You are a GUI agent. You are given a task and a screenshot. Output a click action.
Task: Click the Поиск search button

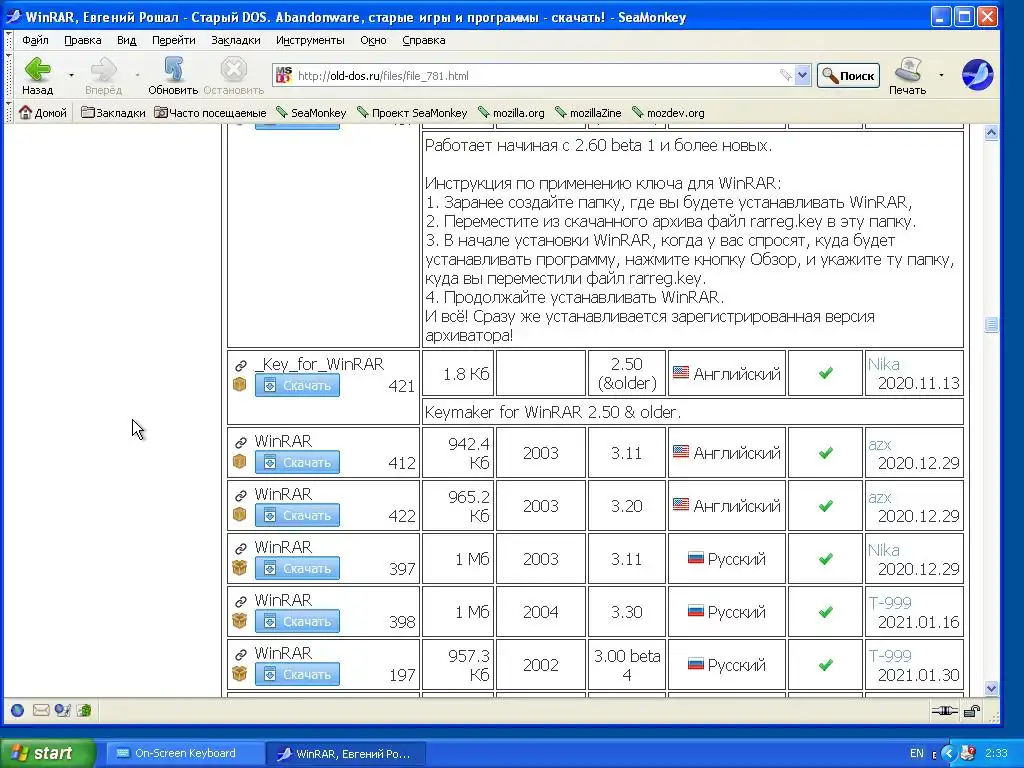[848, 75]
